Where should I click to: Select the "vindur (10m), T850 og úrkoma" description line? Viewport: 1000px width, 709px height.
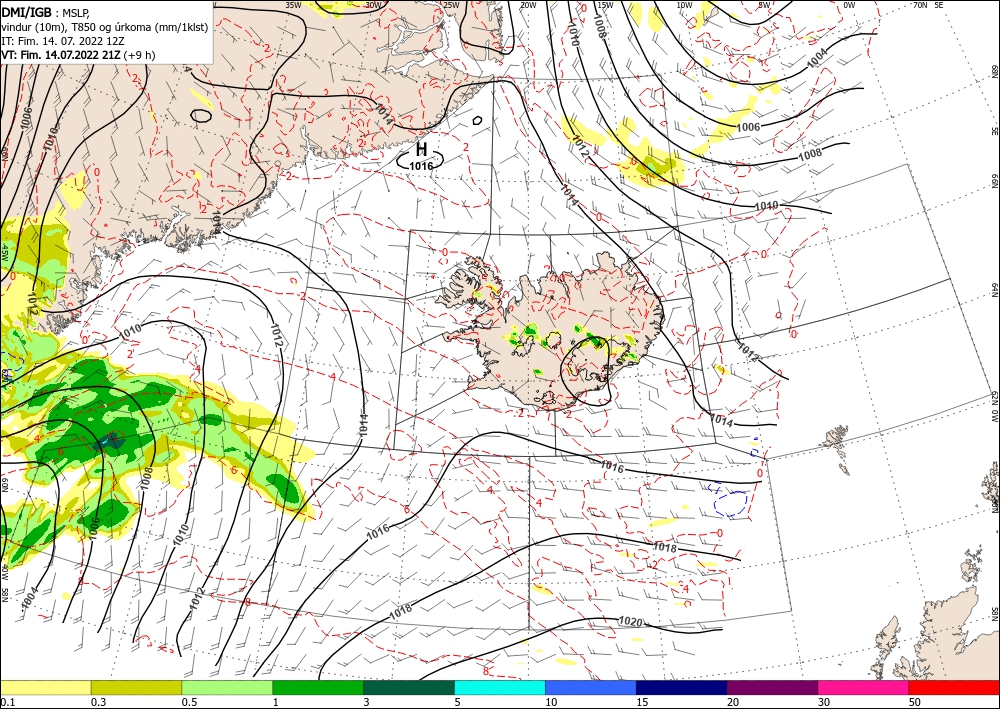click(104, 27)
